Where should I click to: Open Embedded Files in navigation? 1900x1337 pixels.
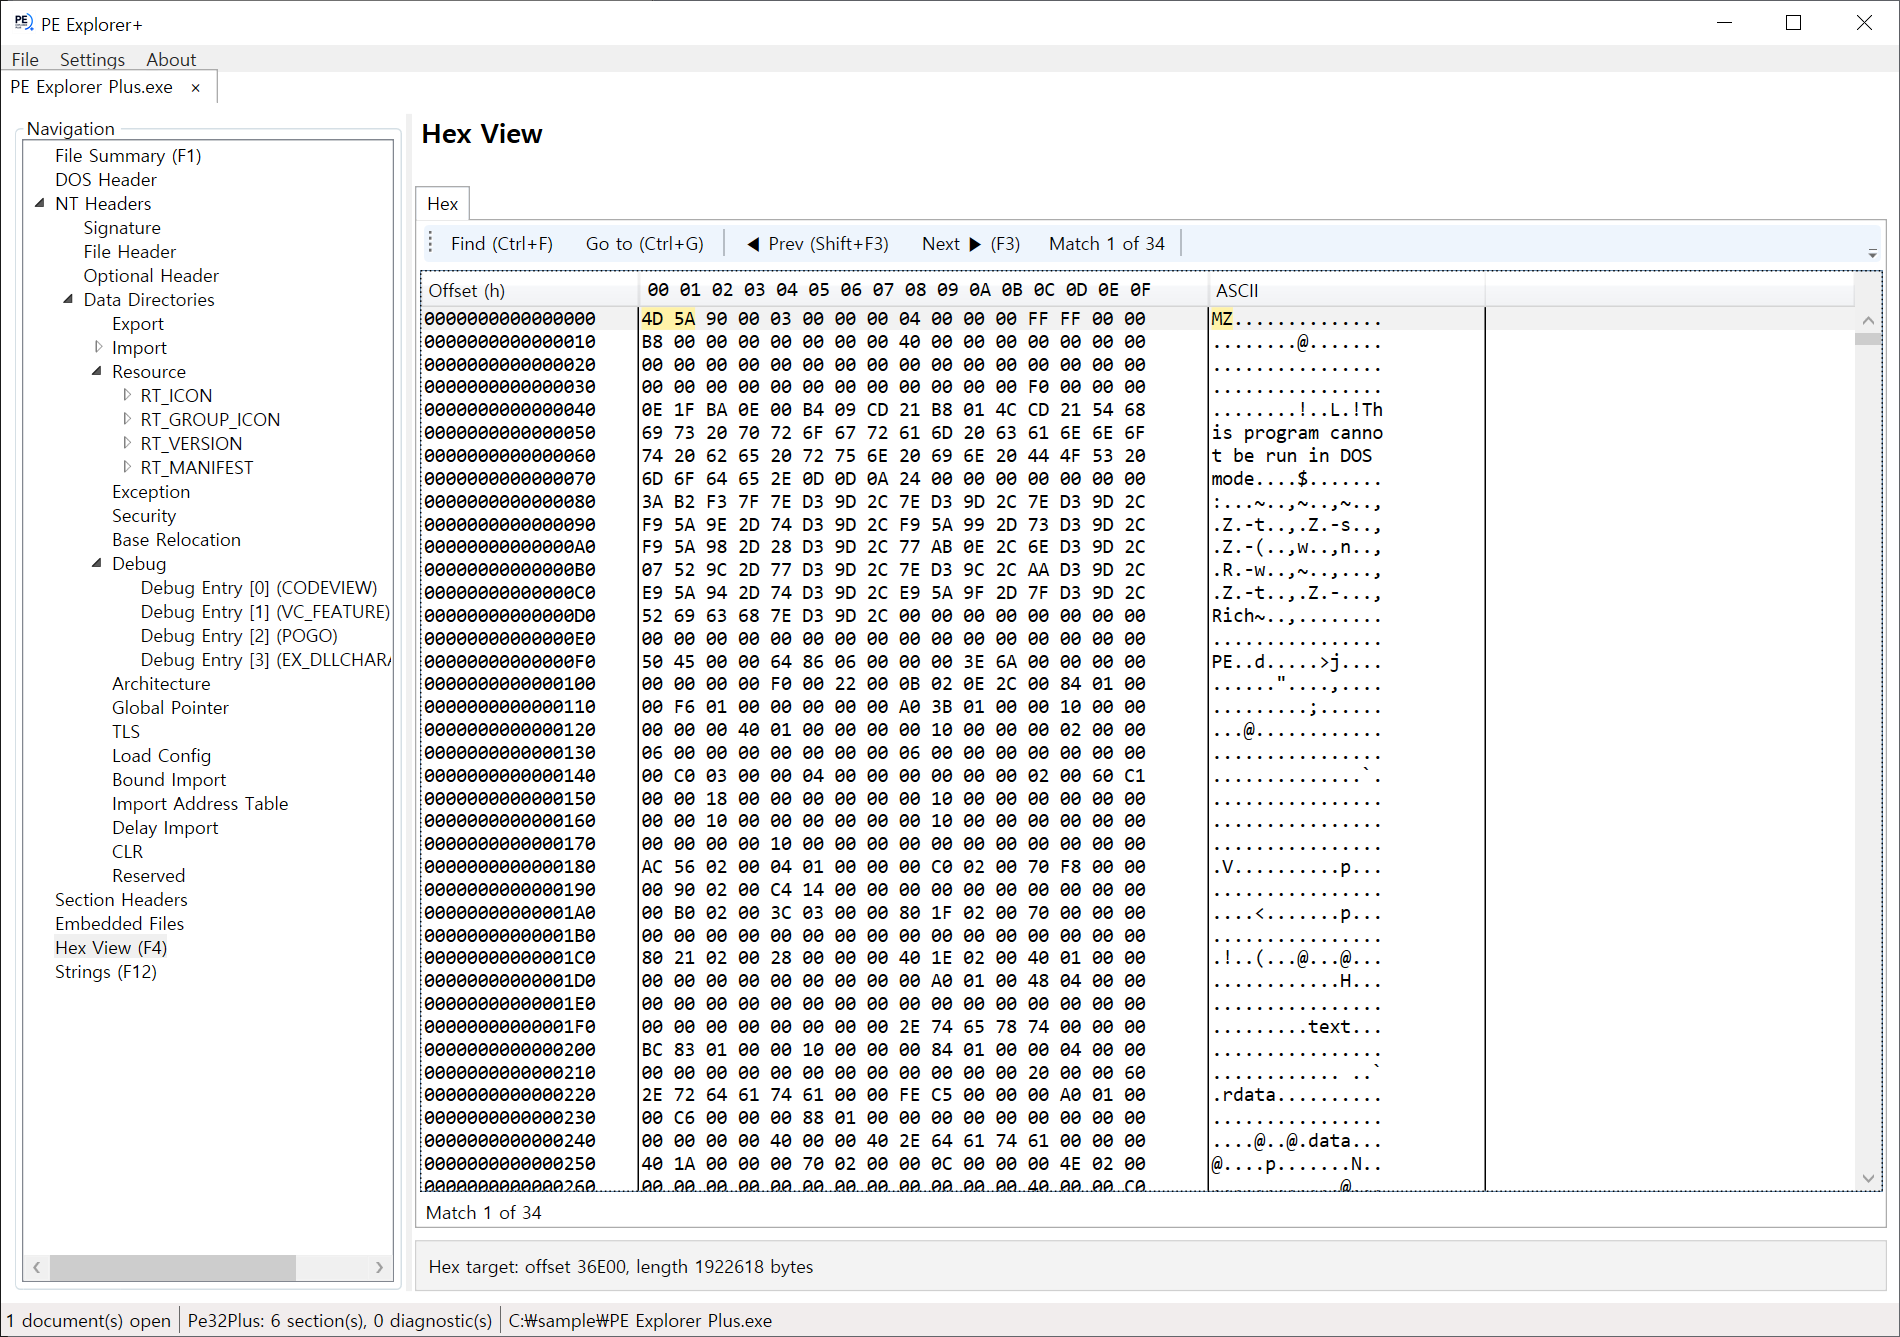(119, 924)
